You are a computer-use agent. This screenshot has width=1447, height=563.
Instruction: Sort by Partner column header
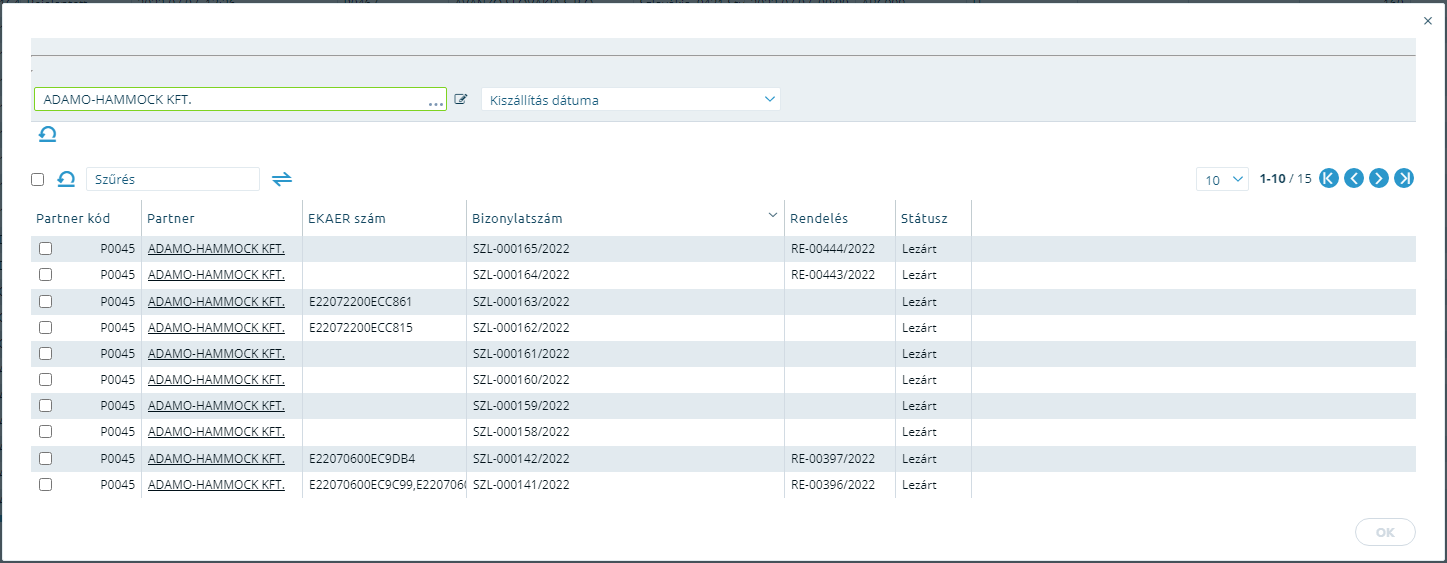(x=171, y=218)
